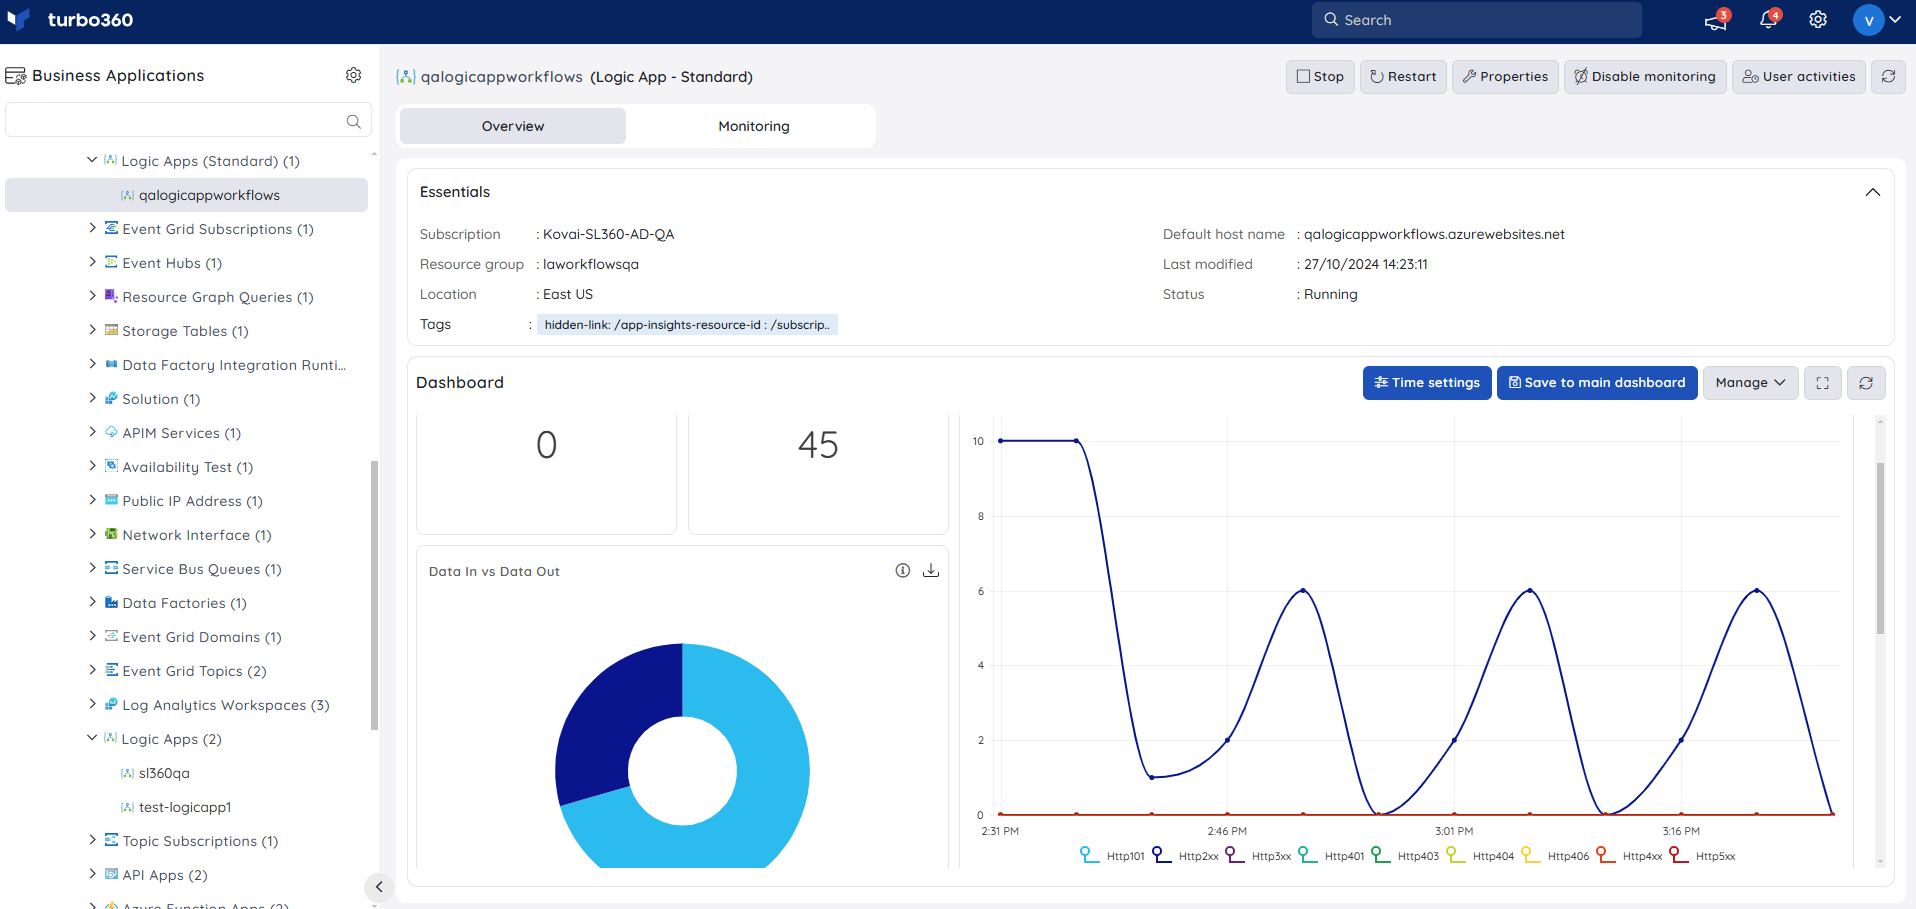1916x909 pixels.
Task: Expand Storage Tables node
Action: click(92, 330)
